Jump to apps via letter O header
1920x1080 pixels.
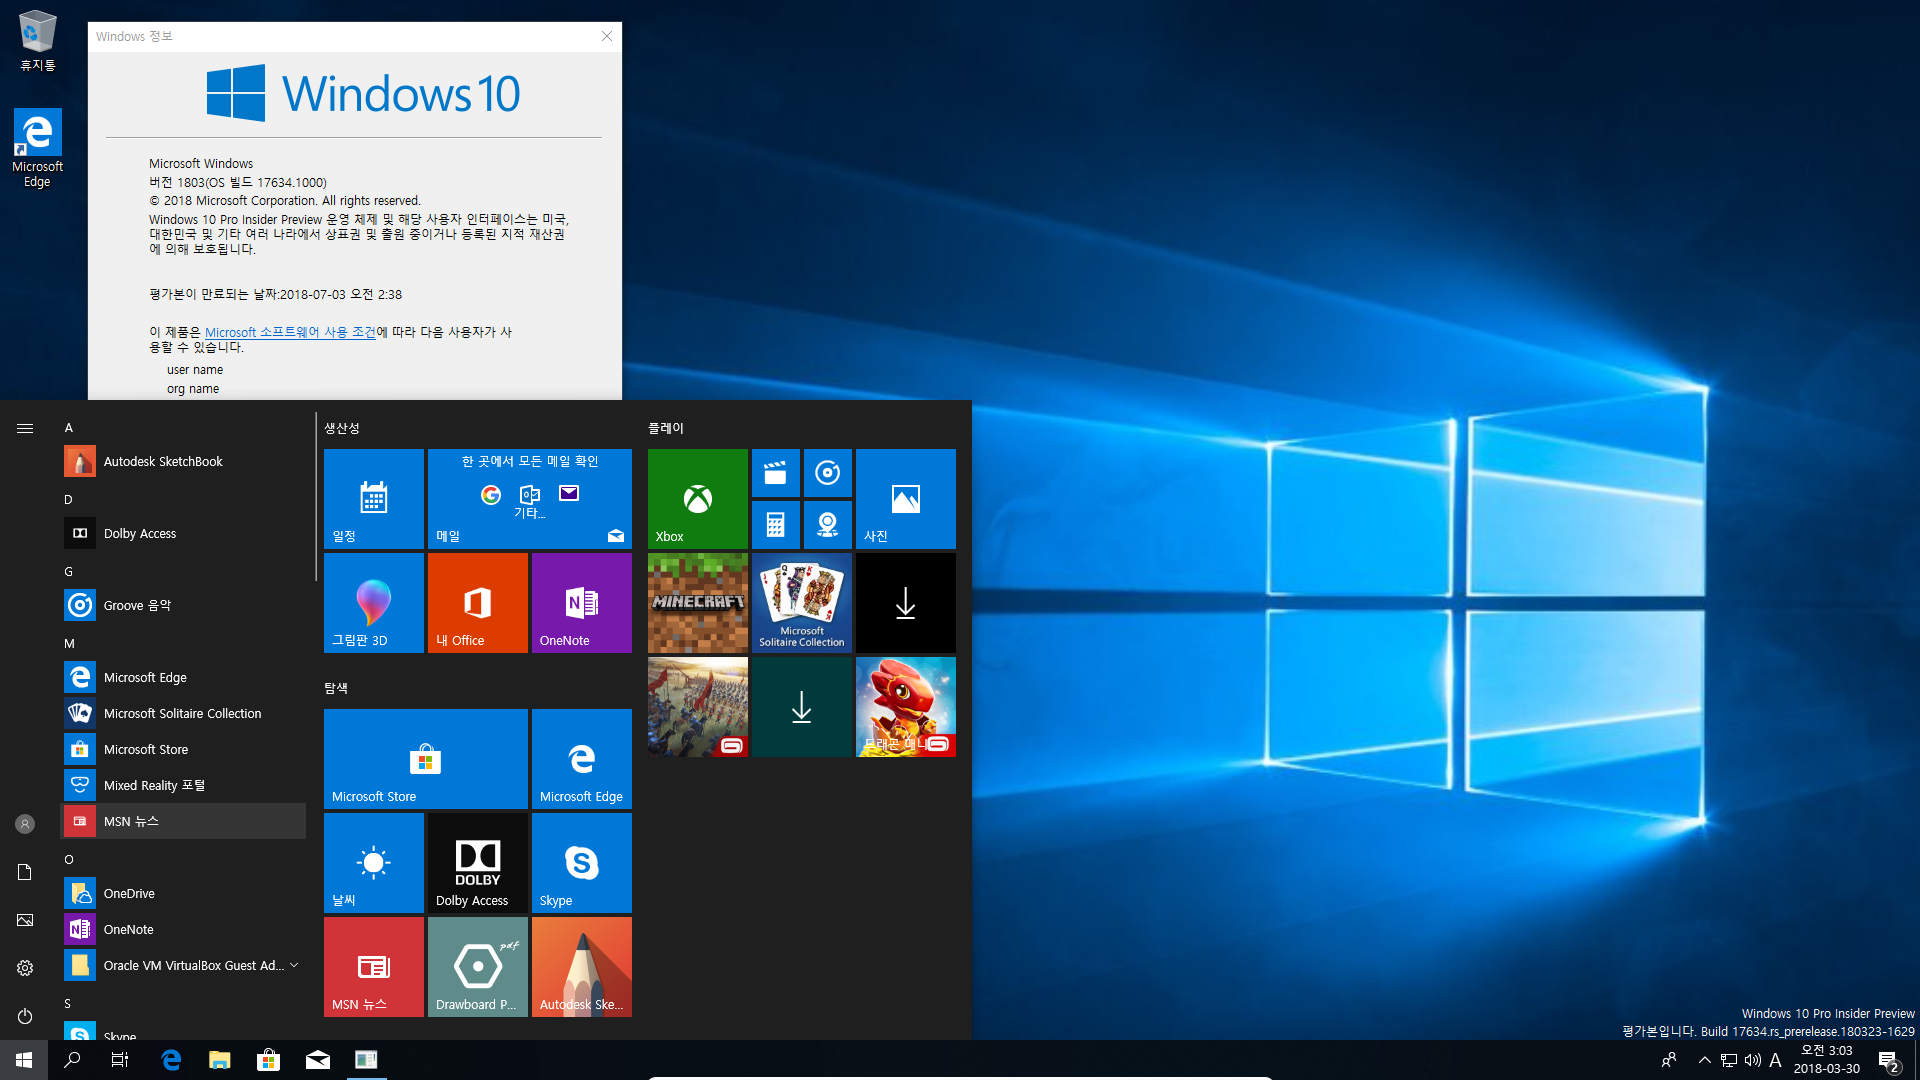pyautogui.click(x=69, y=859)
